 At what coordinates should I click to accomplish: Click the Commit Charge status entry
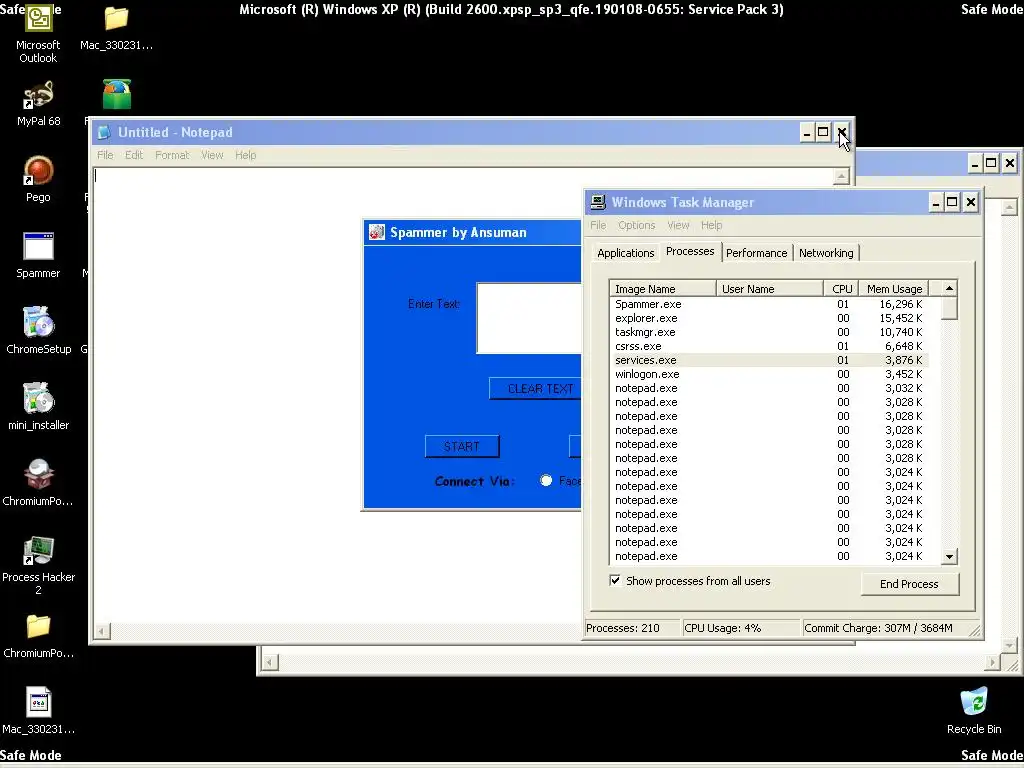pyautogui.click(x=885, y=628)
